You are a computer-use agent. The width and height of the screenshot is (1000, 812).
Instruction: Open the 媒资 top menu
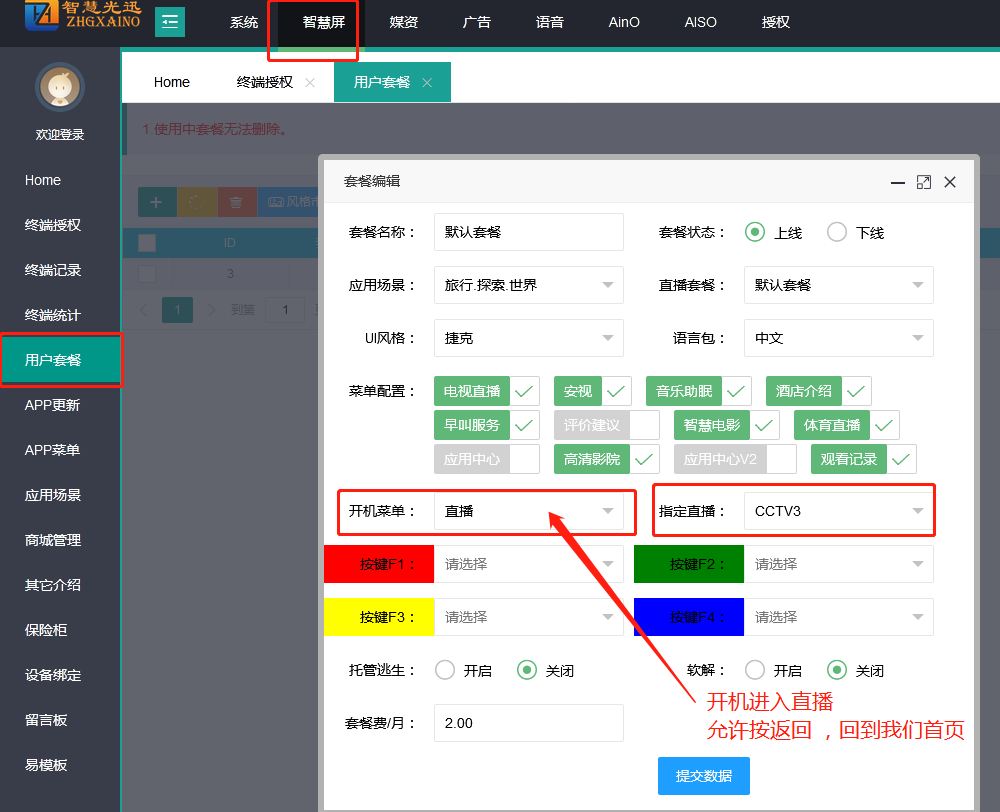[x=403, y=22]
